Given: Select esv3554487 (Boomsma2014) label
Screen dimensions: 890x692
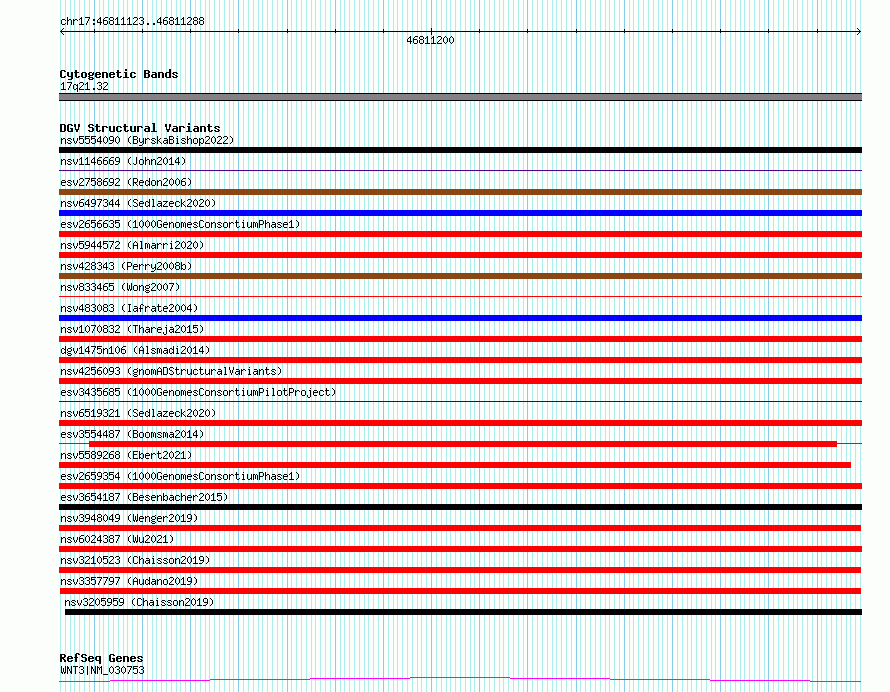Looking at the screenshot, I should point(132,434).
